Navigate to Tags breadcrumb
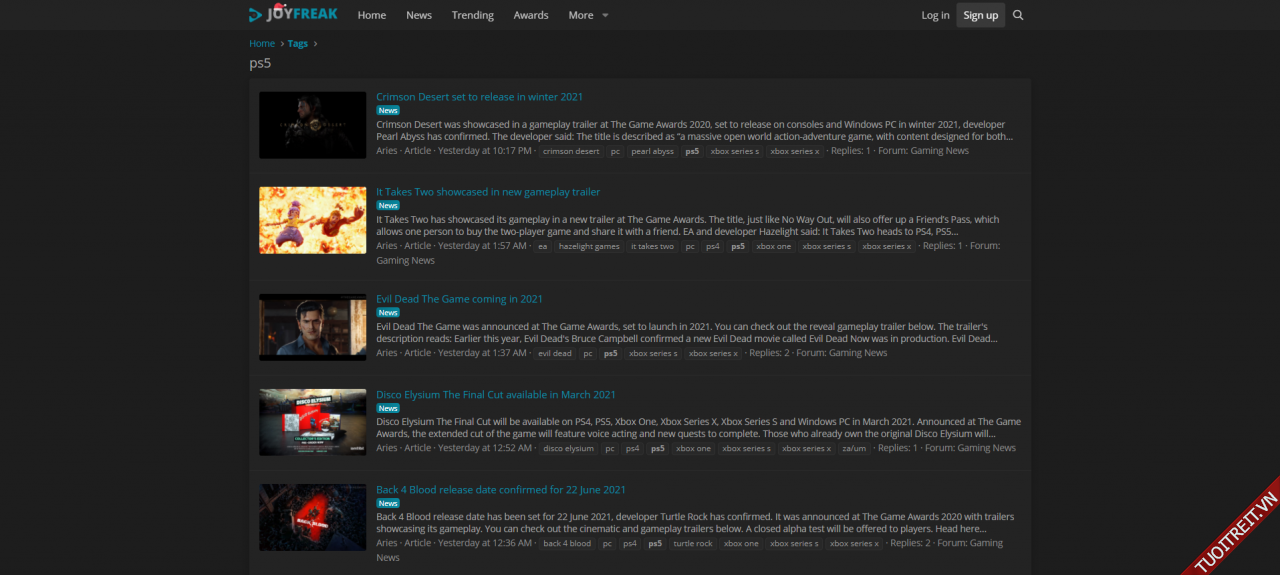Screen dimensions: 1280x575 point(298,44)
